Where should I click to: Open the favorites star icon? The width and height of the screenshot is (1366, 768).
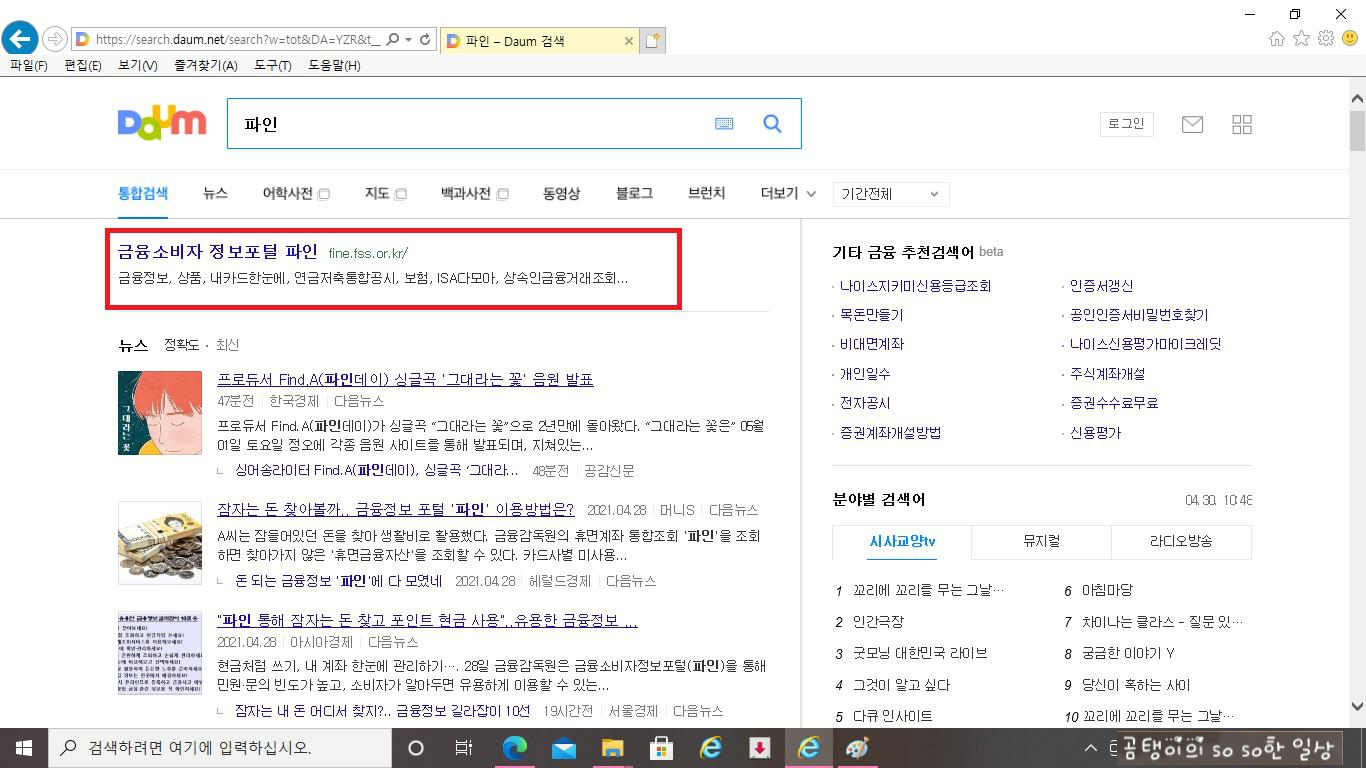[1301, 38]
